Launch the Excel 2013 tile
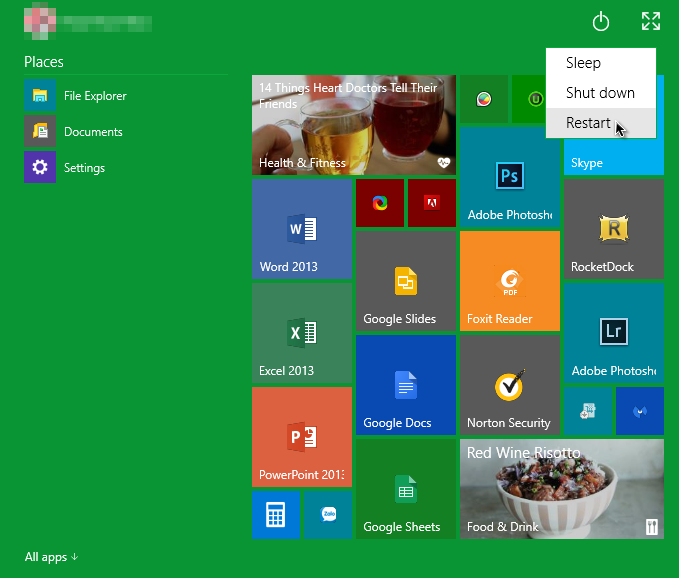Image resolution: width=679 pixels, height=578 pixels. [302, 333]
